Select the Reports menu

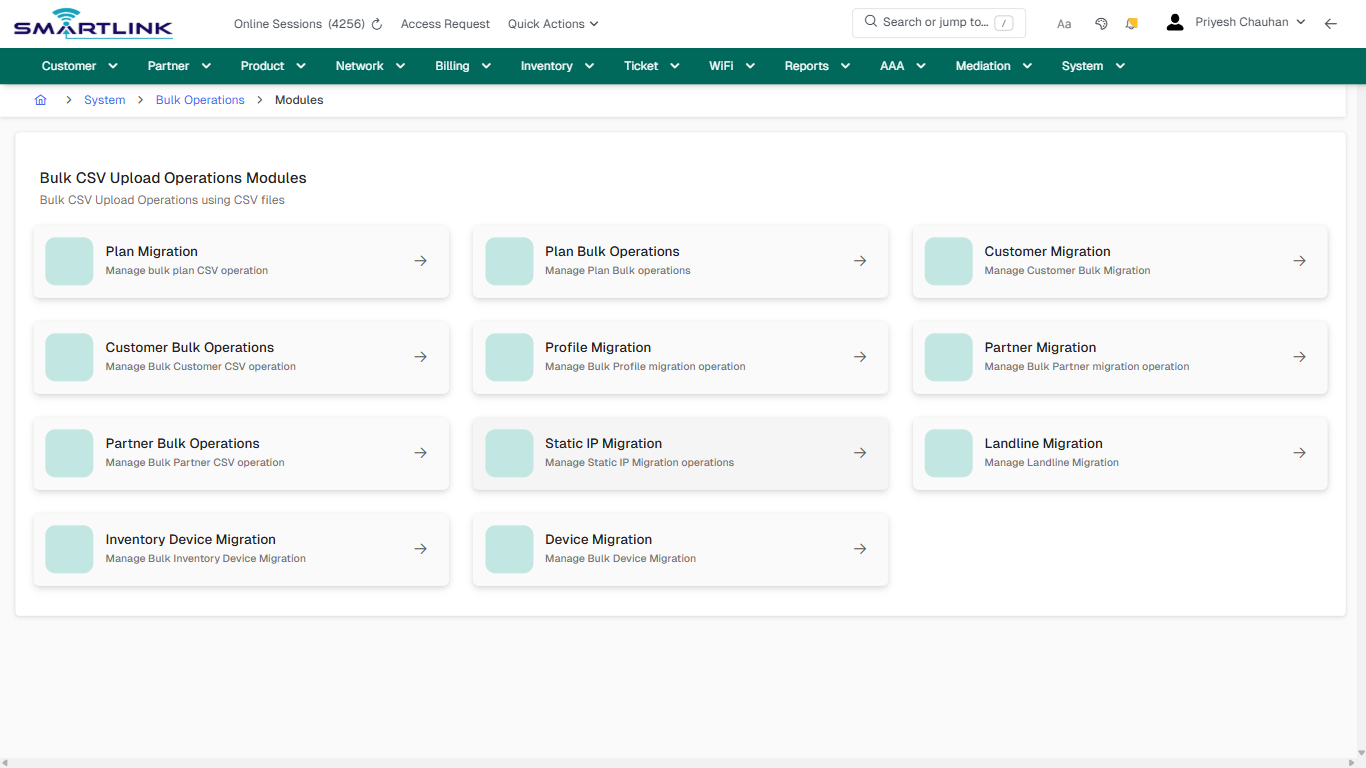coord(816,65)
